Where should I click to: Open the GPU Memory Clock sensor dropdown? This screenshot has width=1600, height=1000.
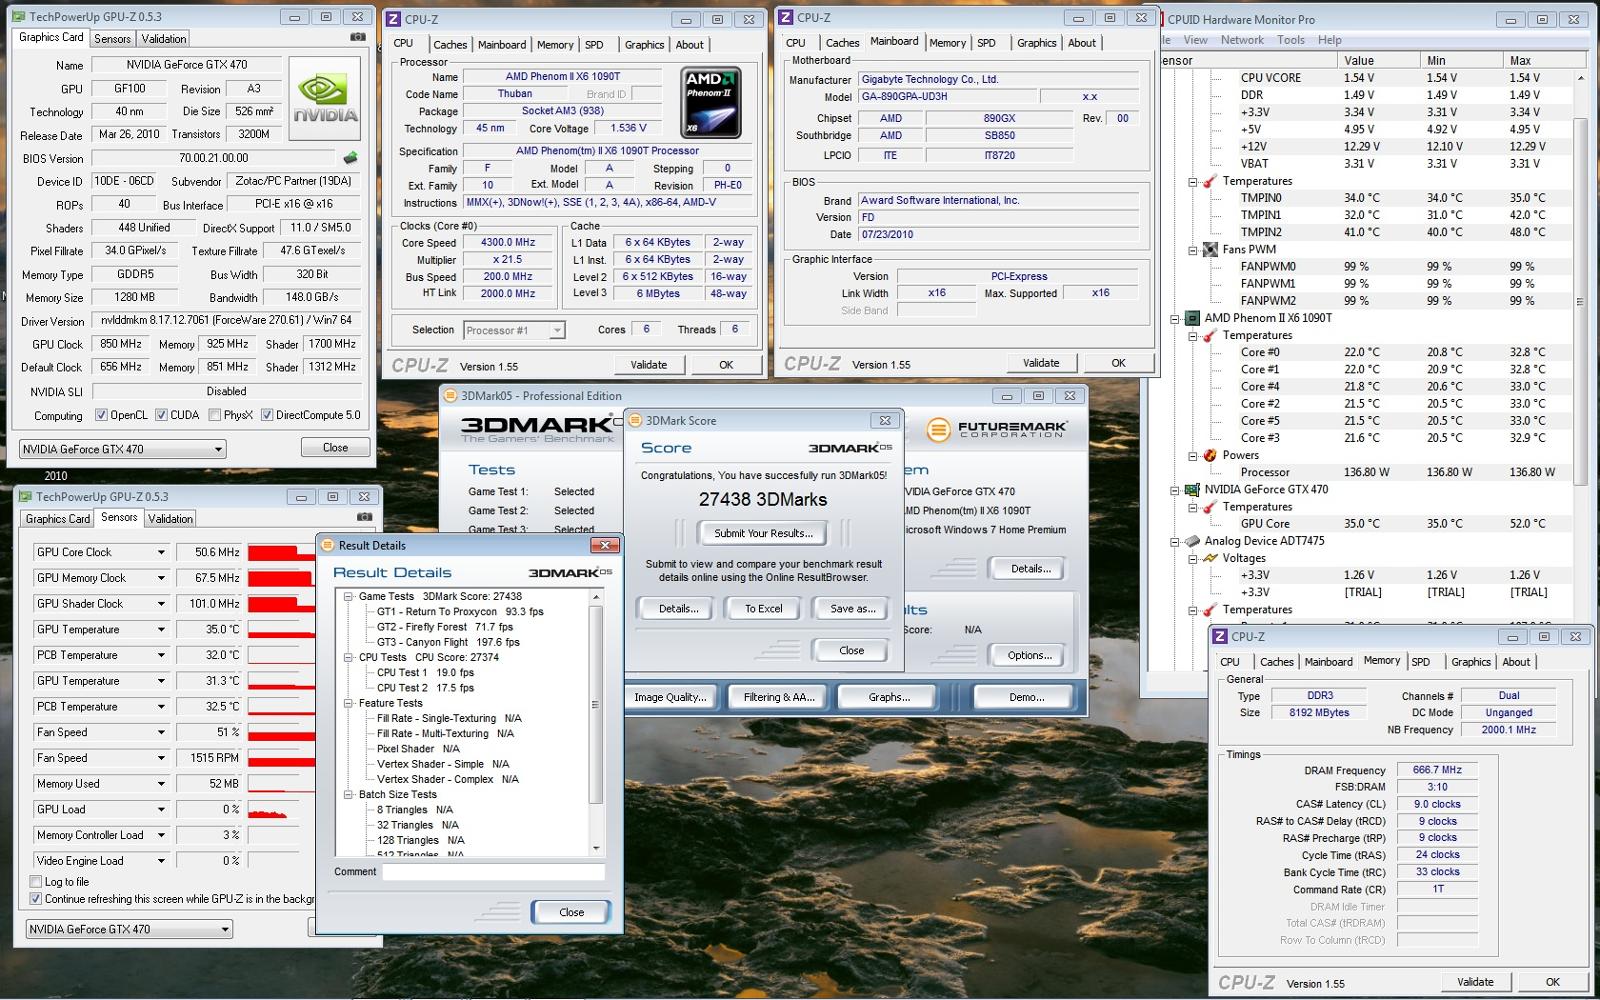point(160,578)
